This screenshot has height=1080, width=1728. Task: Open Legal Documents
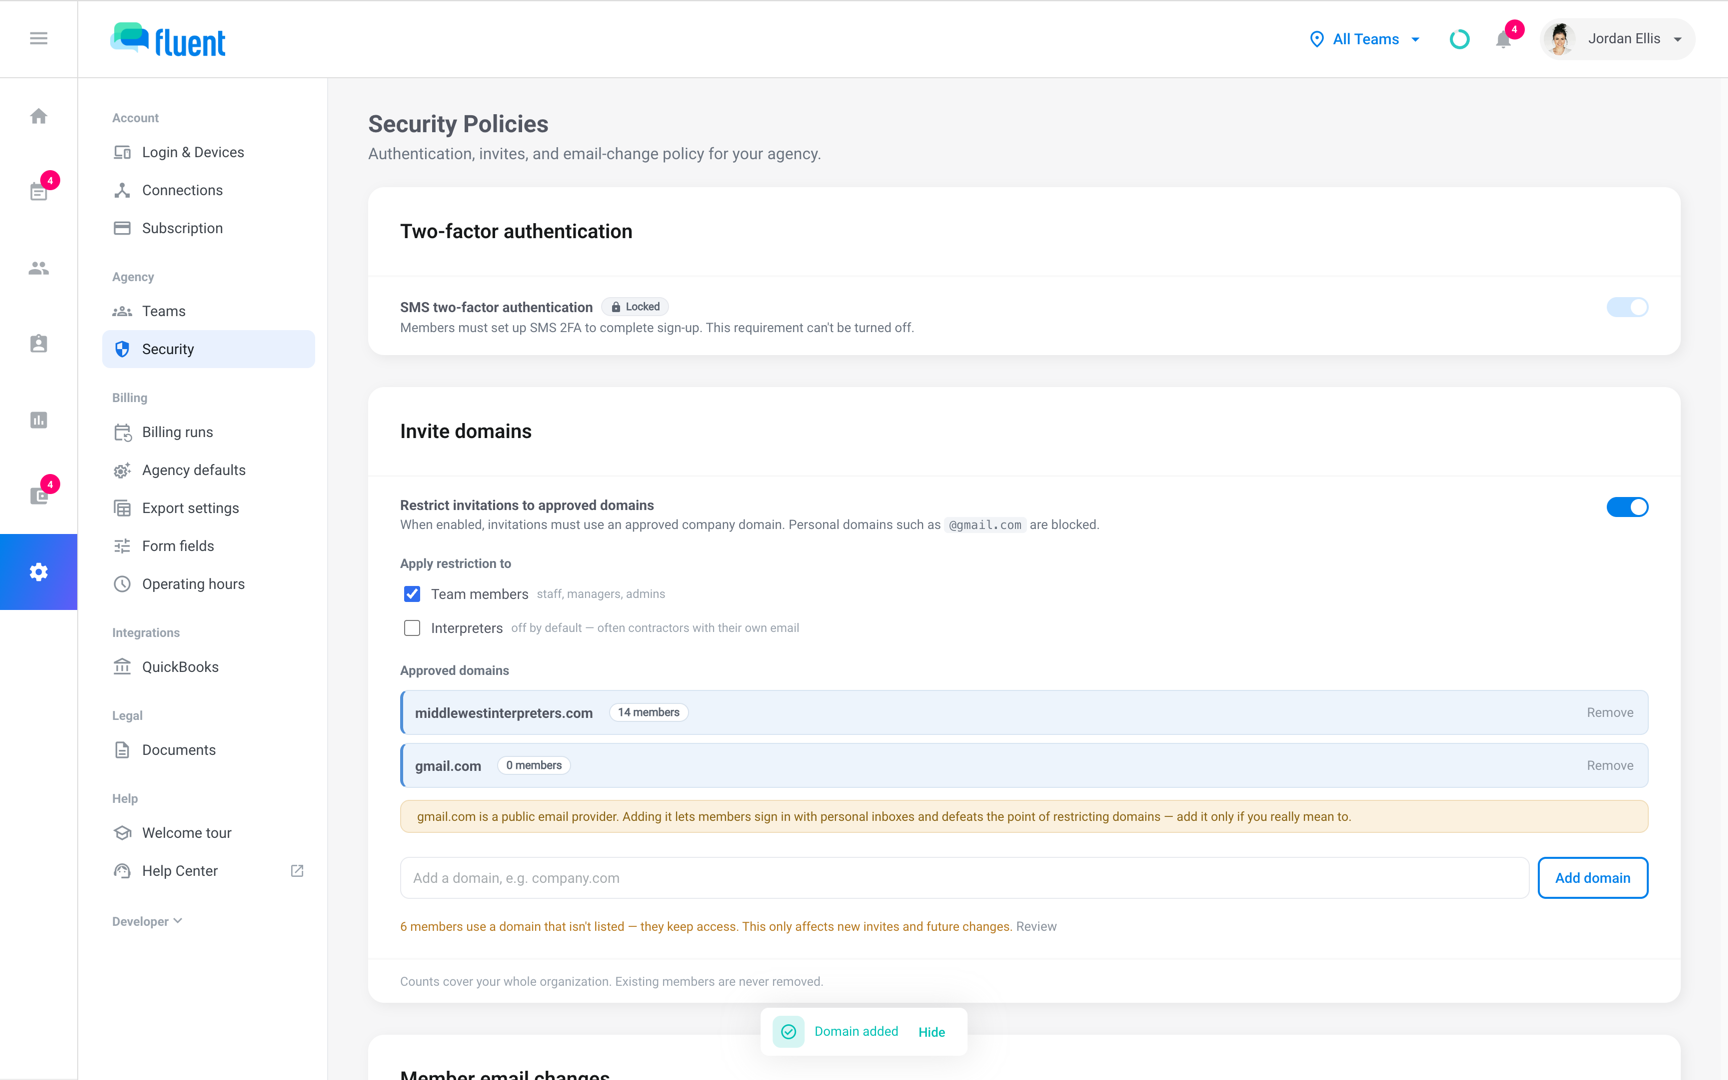(x=208, y=750)
